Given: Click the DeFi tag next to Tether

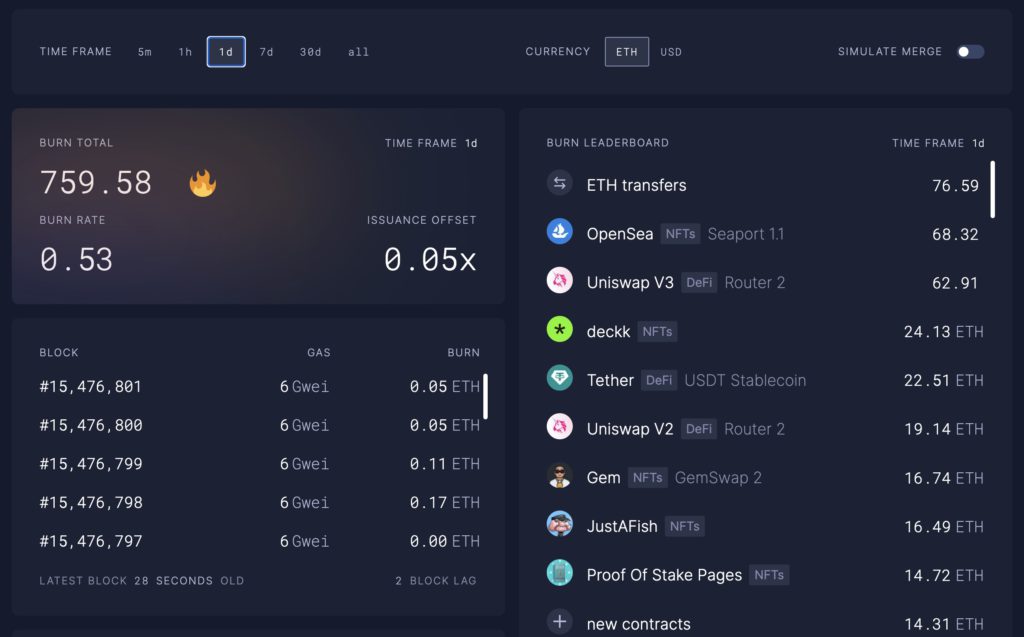Looking at the screenshot, I should 659,380.
